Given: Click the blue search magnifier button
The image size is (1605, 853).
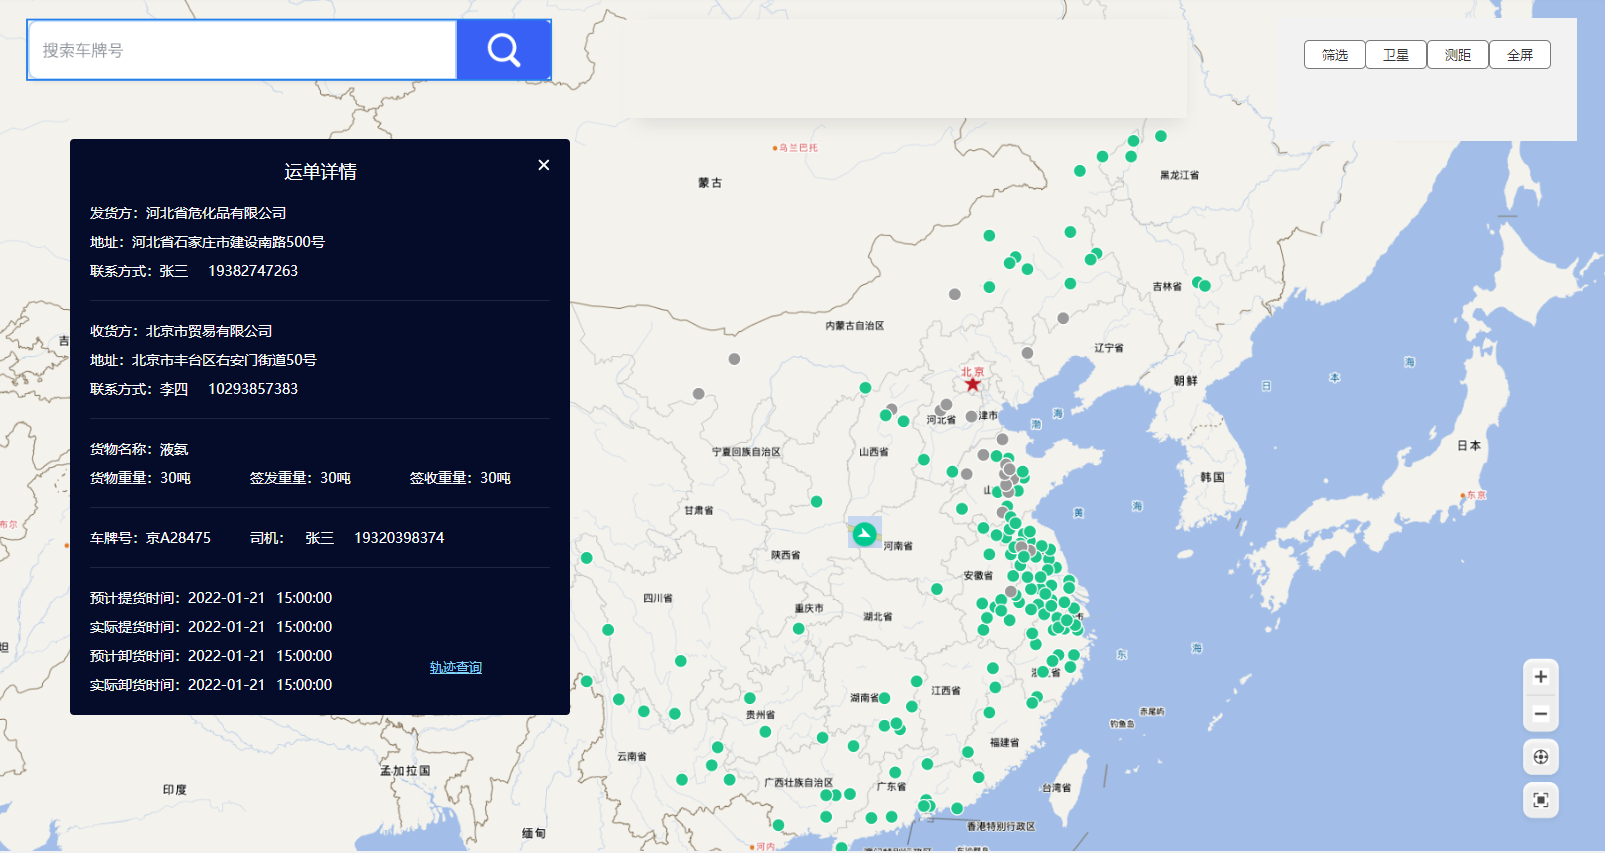Looking at the screenshot, I should point(504,50).
